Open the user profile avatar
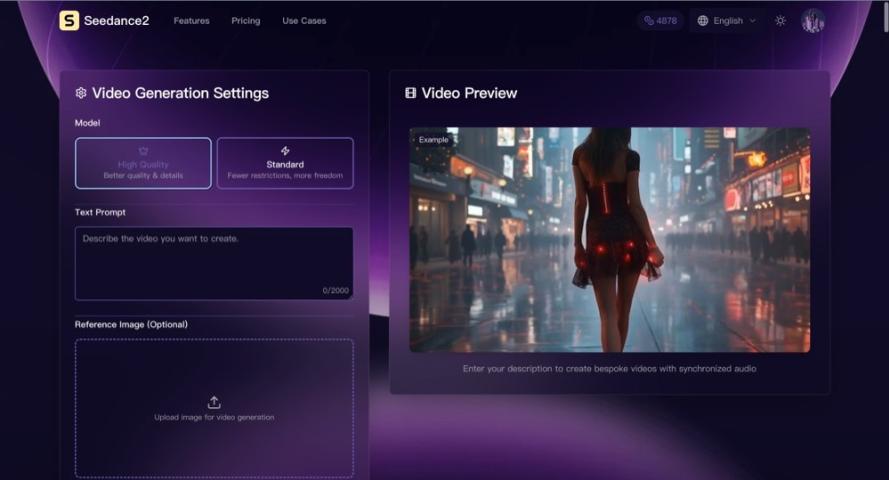The width and height of the screenshot is (889, 480). tap(812, 21)
